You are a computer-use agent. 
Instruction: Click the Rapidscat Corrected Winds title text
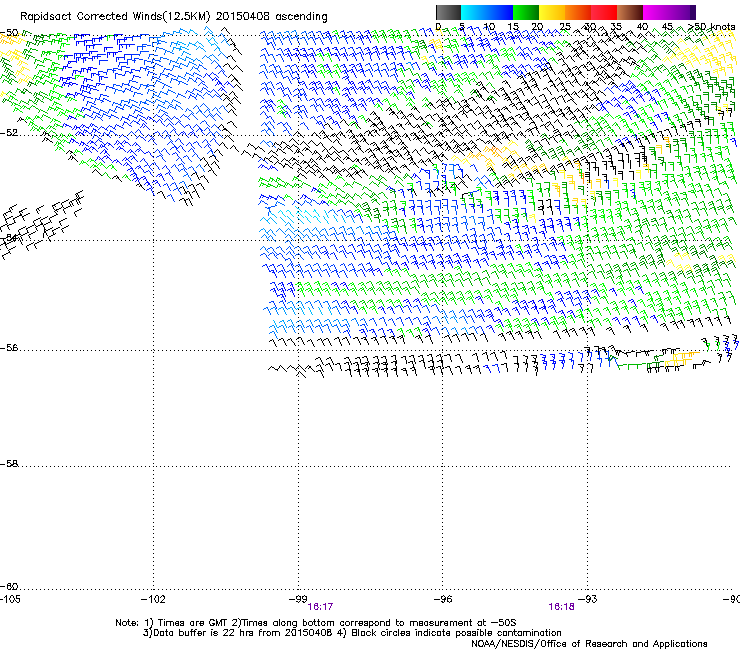click(174, 17)
